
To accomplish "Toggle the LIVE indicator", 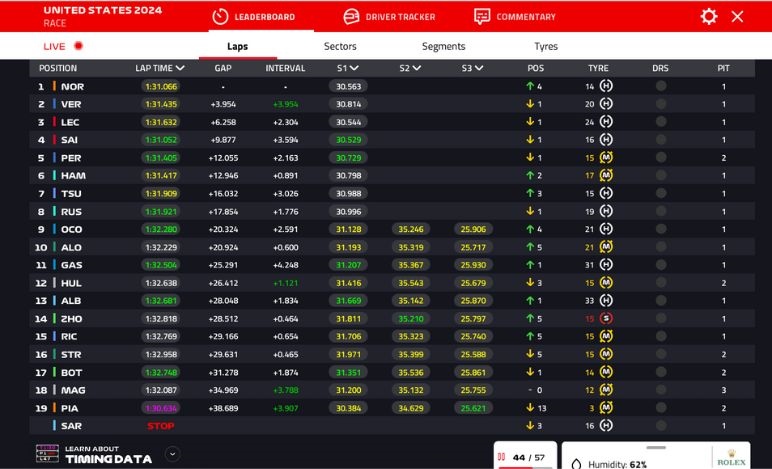I will click(x=63, y=46).
